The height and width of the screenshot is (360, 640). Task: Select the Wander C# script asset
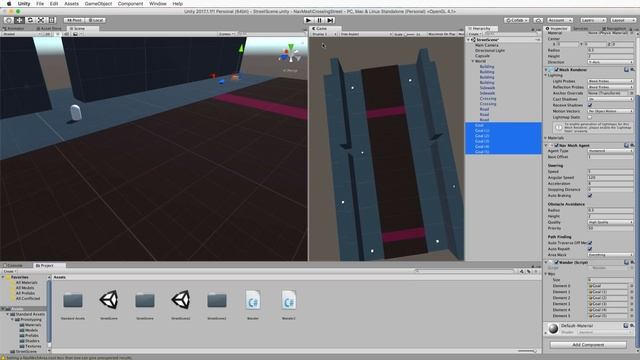click(253, 301)
